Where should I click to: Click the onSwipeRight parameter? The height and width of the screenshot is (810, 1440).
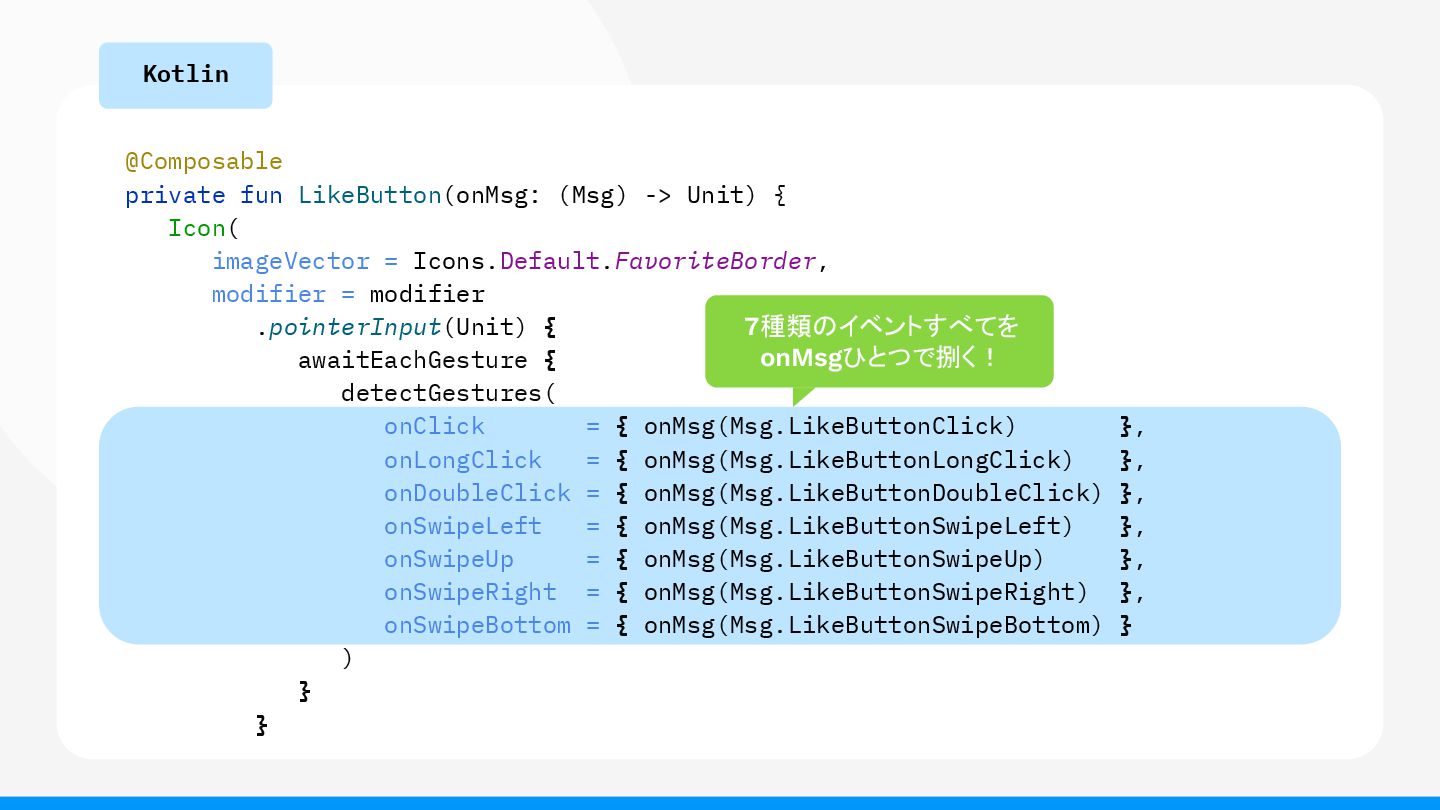point(470,592)
